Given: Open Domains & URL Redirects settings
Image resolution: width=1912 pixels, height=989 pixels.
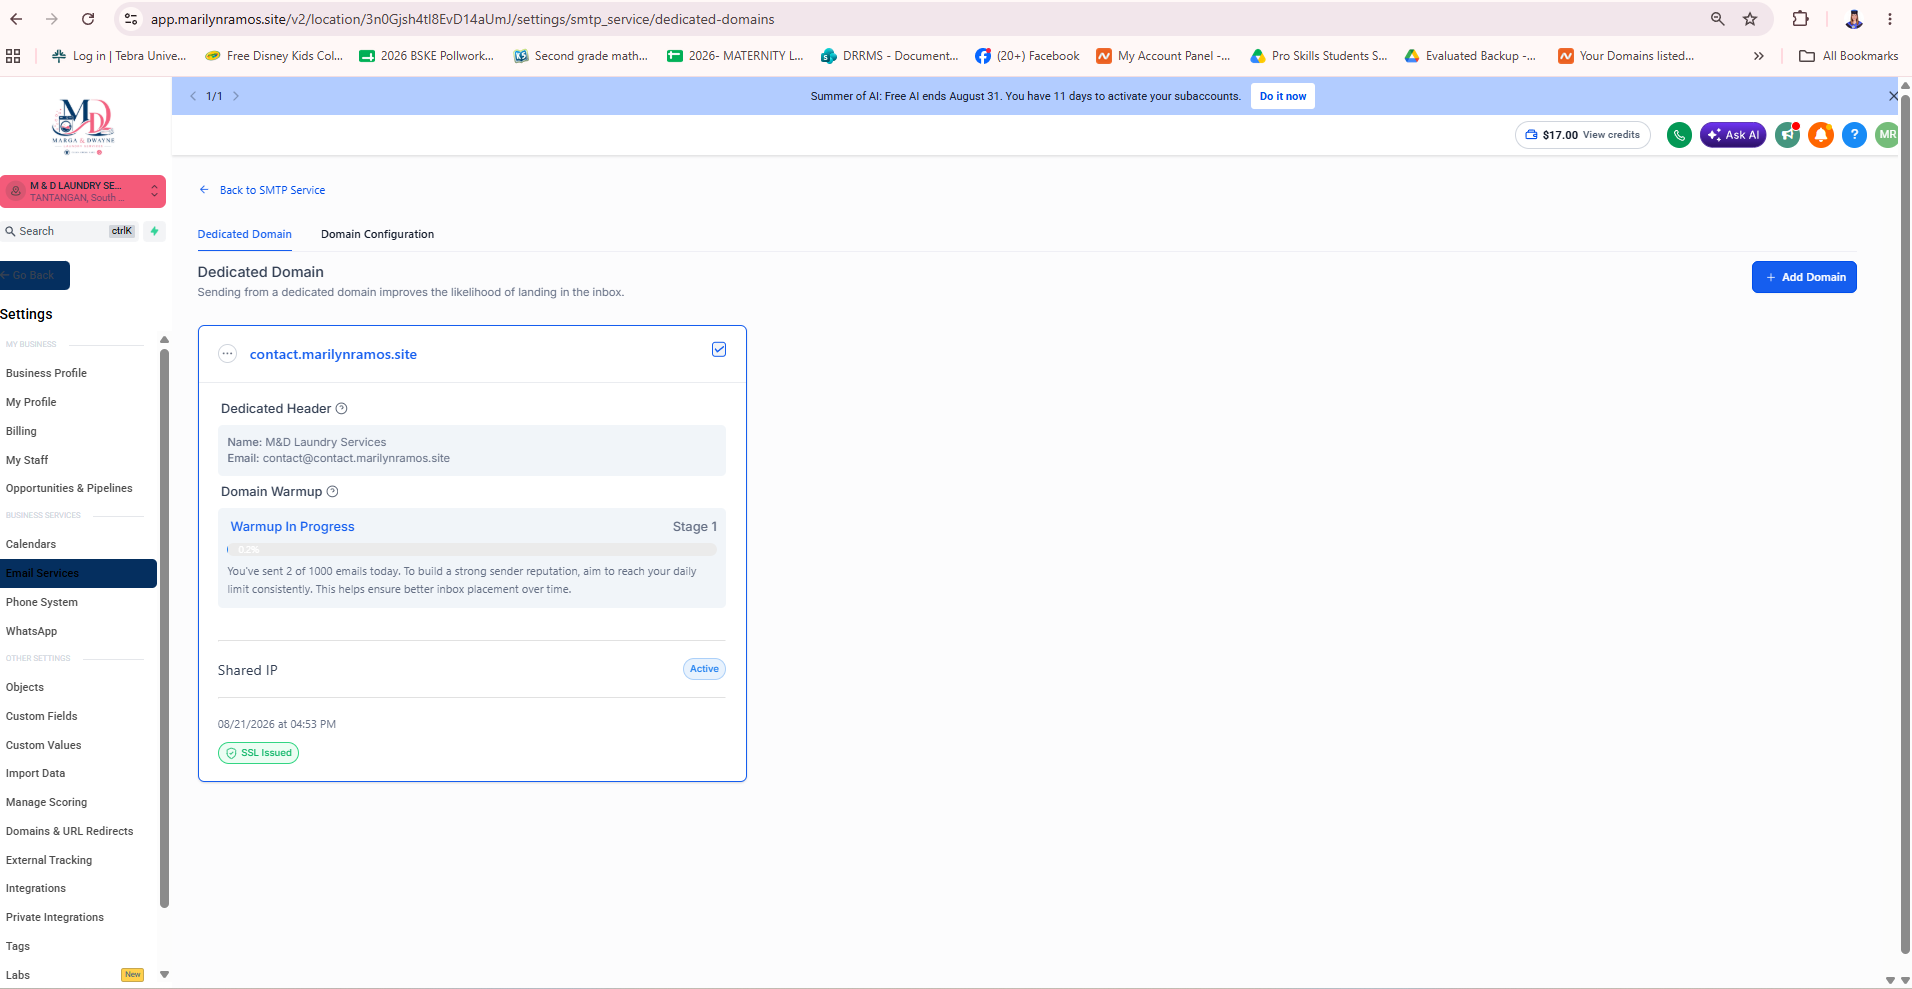Looking at the screenshot, I should pyautogui.click(x=70, y=831).
